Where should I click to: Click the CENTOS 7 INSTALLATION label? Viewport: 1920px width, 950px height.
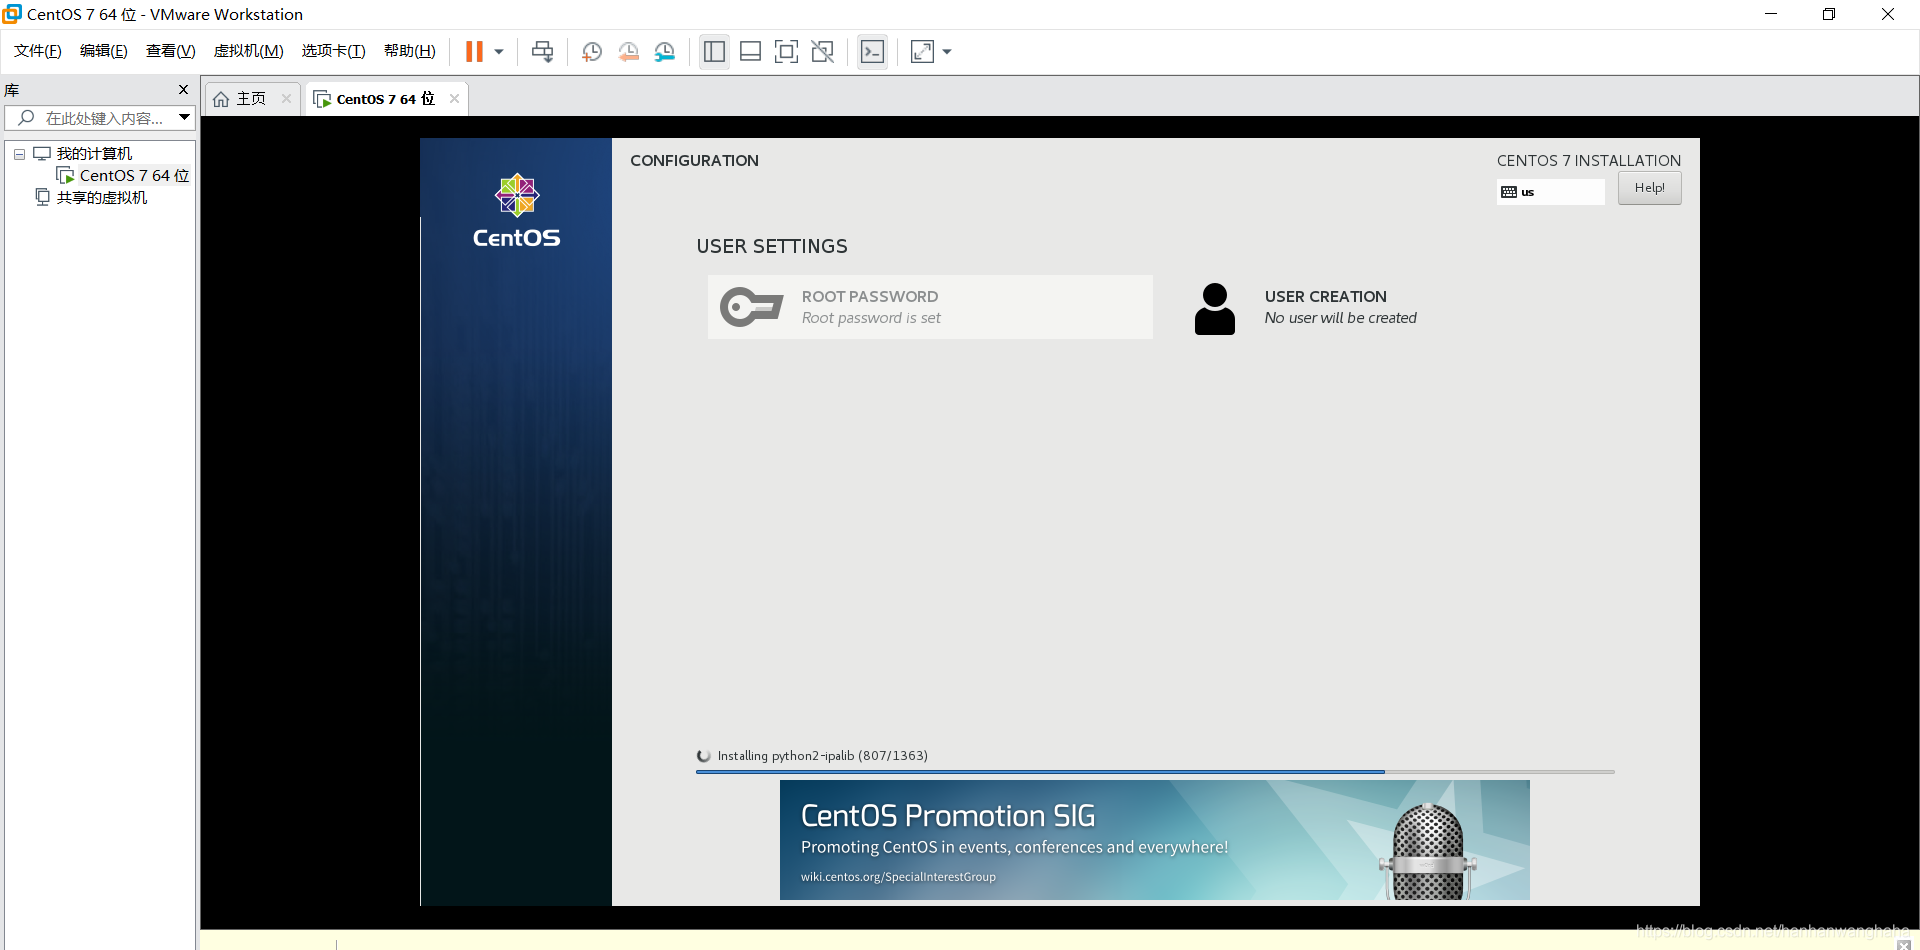click(1589, 161)
